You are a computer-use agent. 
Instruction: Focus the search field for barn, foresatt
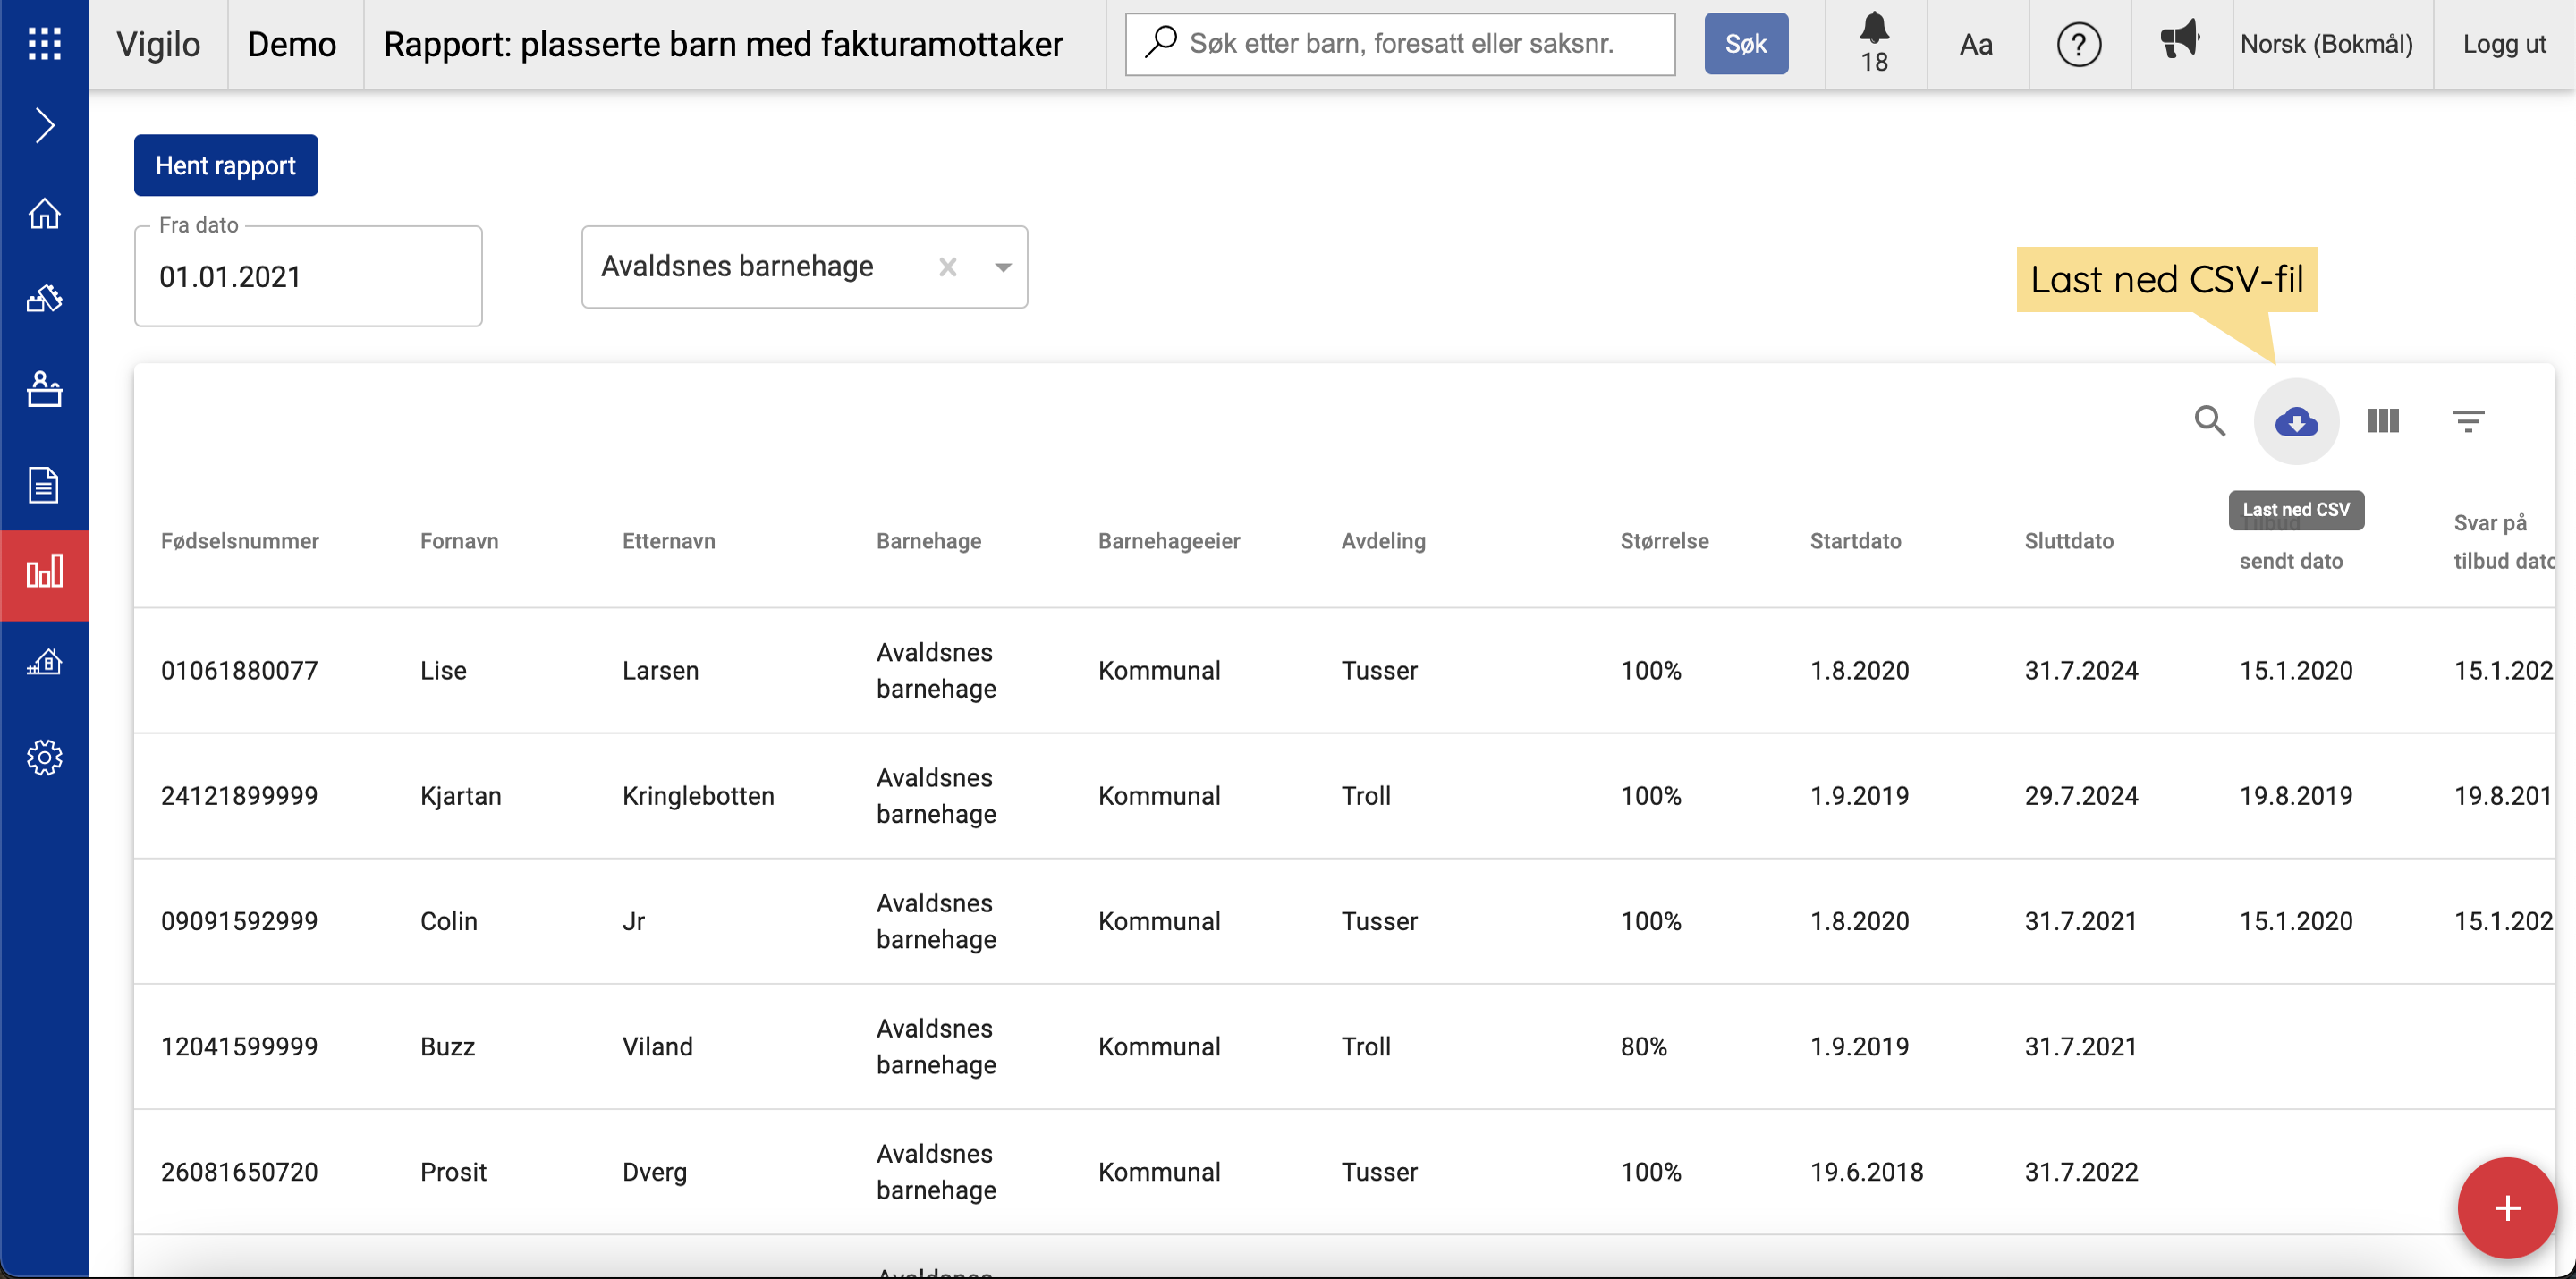[x=1399, y=44]
